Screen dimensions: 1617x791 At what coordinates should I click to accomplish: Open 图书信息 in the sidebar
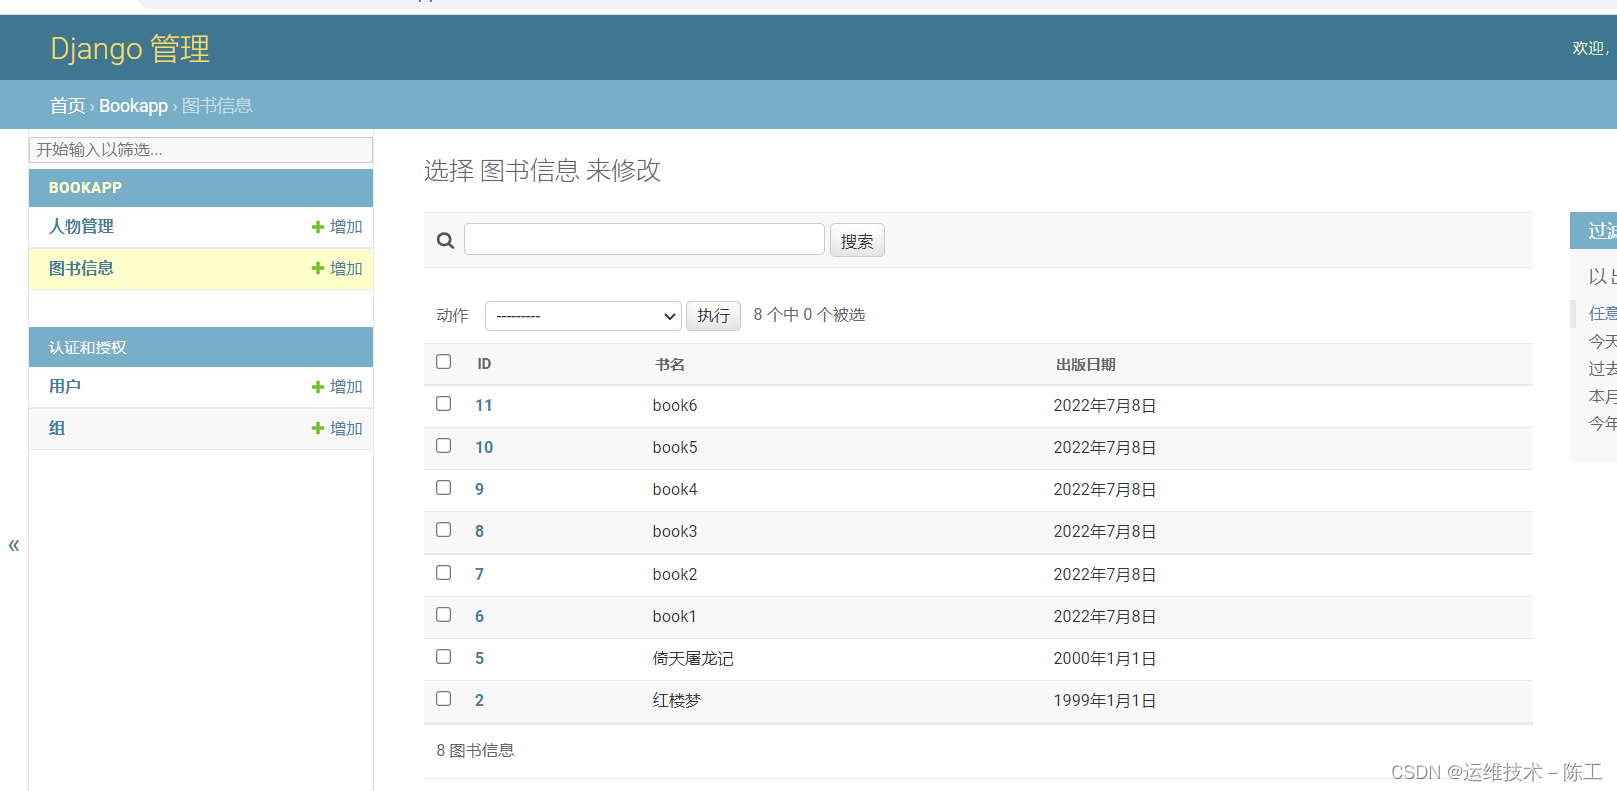[x=81, y=268]
